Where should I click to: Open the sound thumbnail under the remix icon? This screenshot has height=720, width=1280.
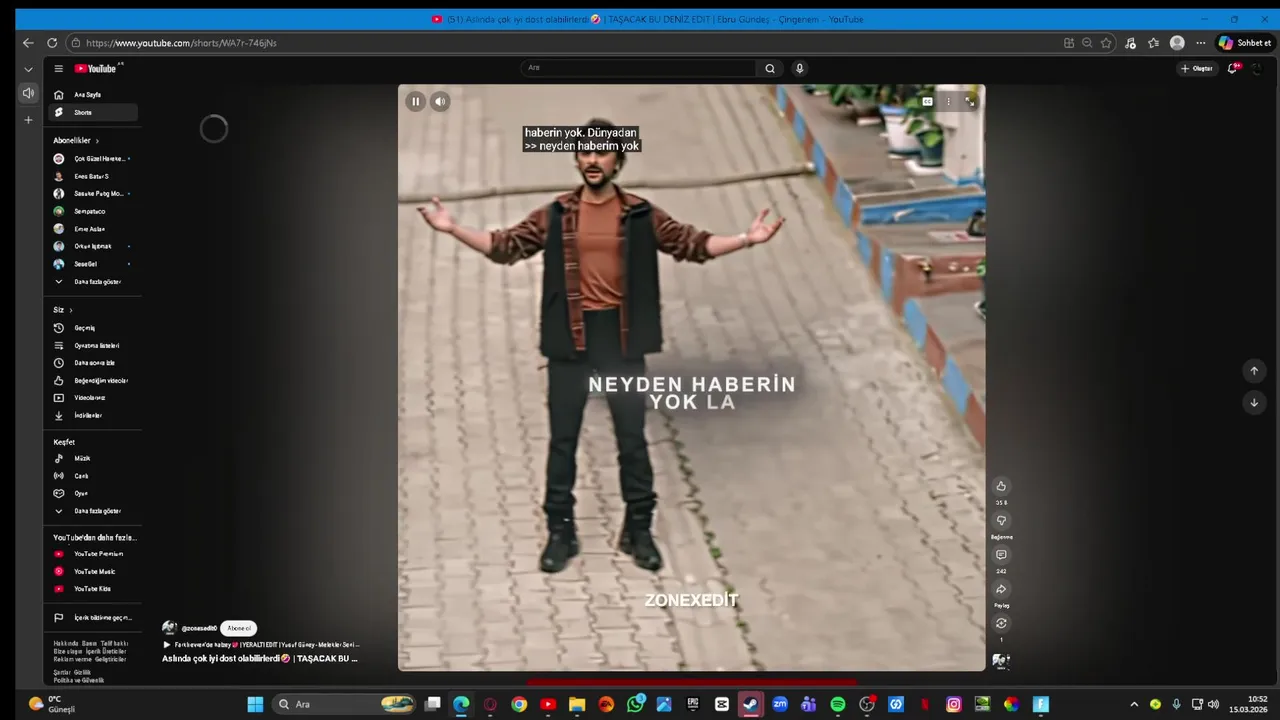[1001, 661]
